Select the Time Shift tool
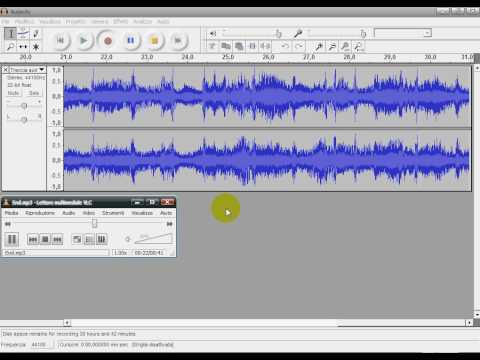The image size is (480, 360). point(23,46)
